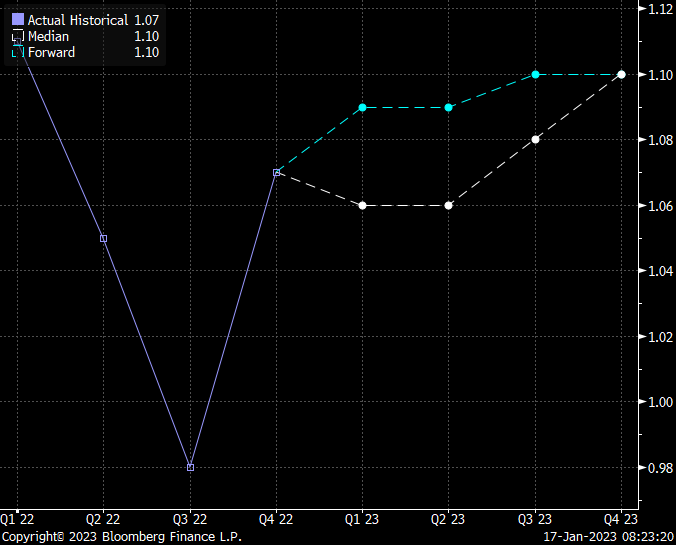Image resolution: width=676 pixels, height=545 pixels.
Task: Click the Median legend marker box
Action: 18,37
